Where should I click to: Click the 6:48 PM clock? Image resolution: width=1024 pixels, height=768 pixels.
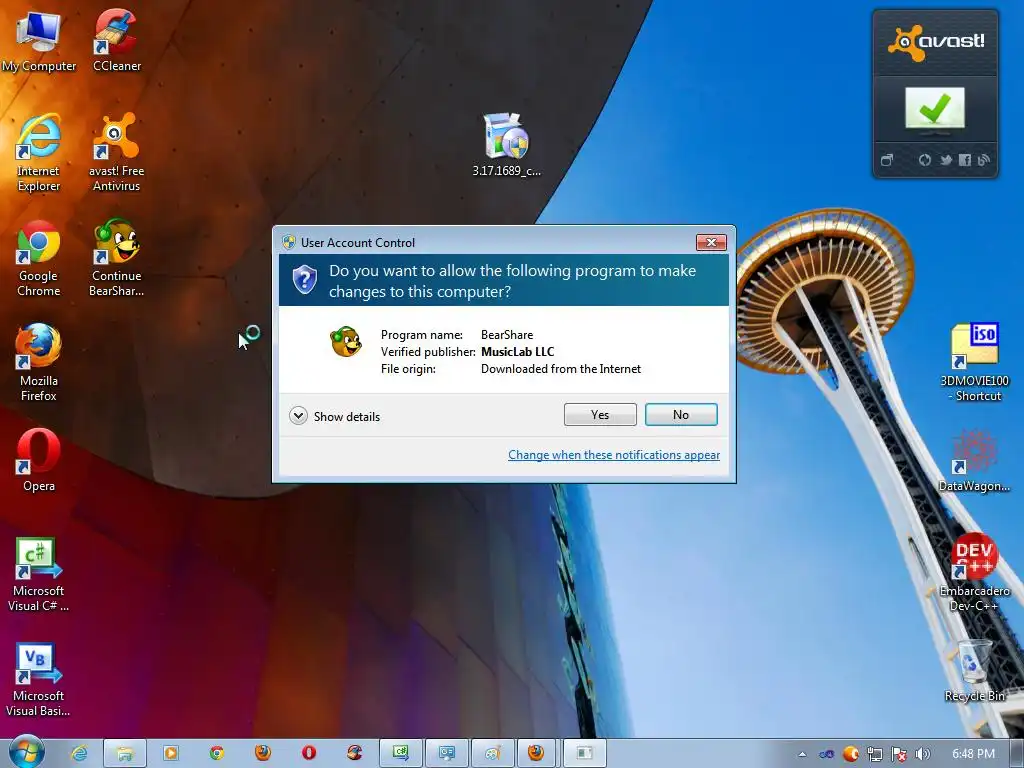click(973, 754)
